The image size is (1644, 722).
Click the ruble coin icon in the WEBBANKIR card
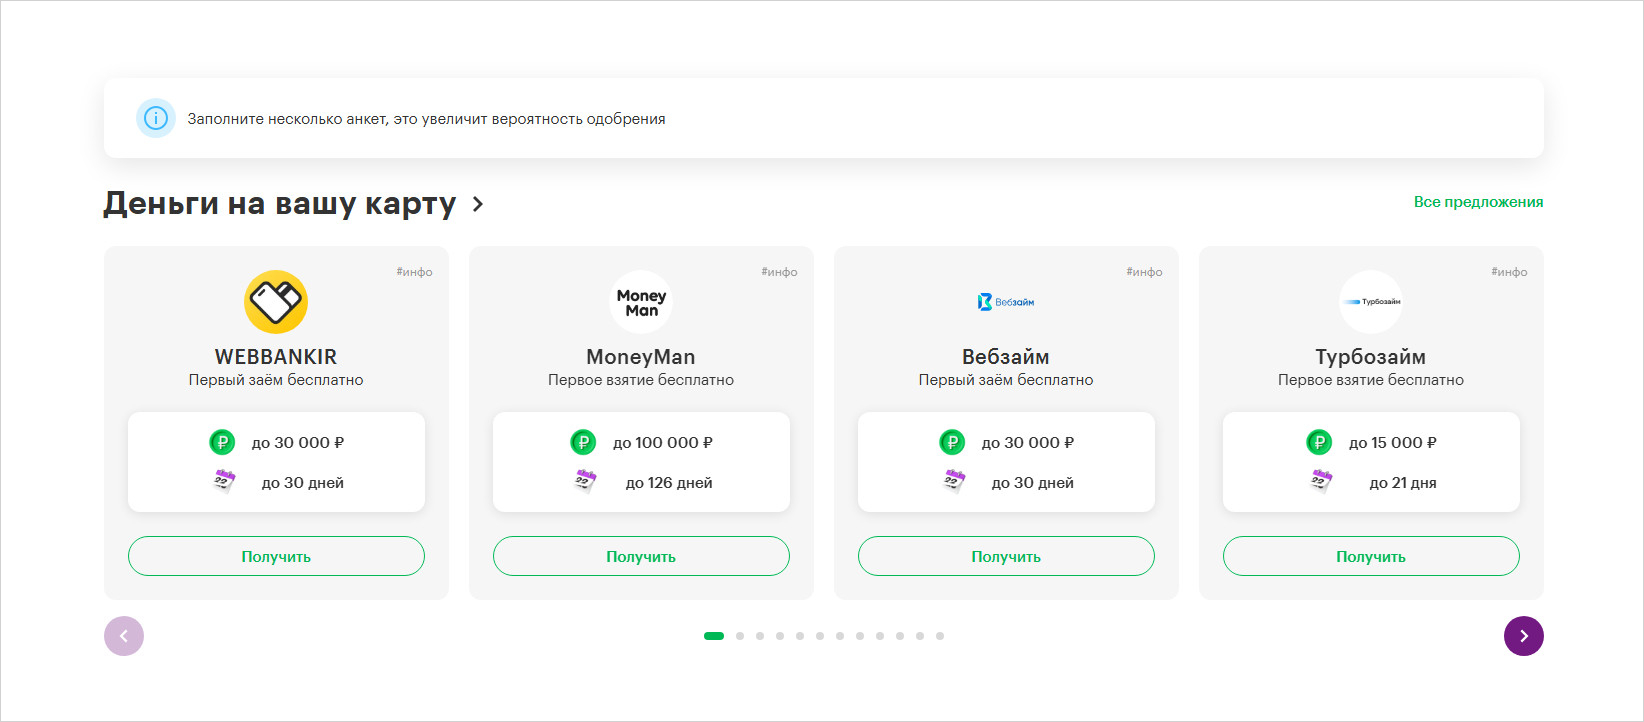click(x=222, y=442)
